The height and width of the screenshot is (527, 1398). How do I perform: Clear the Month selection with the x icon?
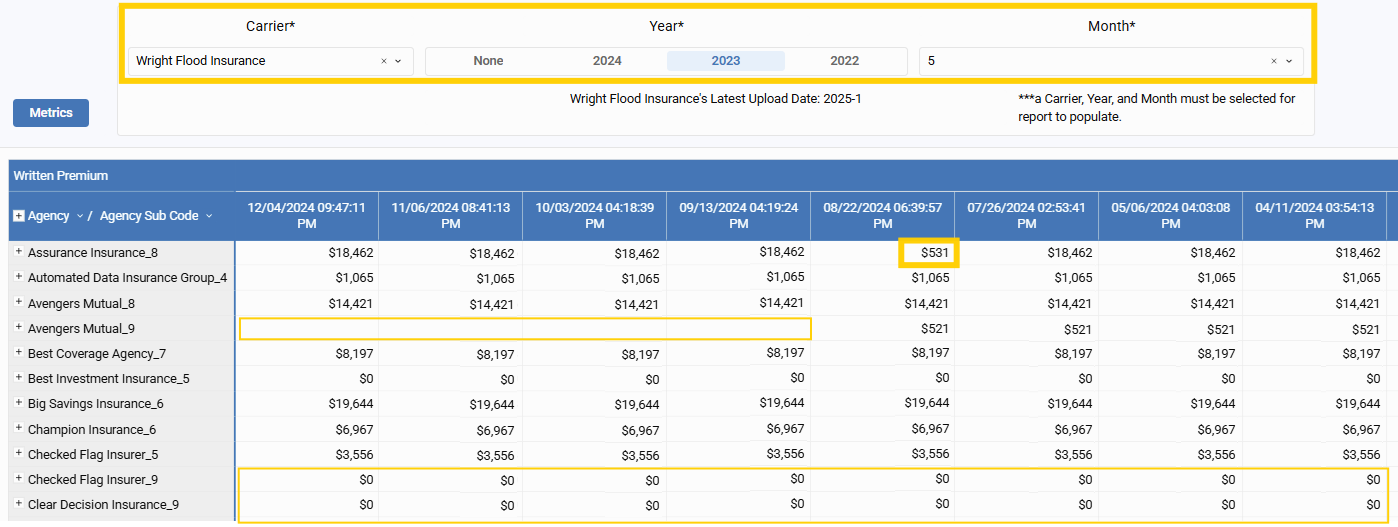pyautogui.click(x=1273, y=61)
